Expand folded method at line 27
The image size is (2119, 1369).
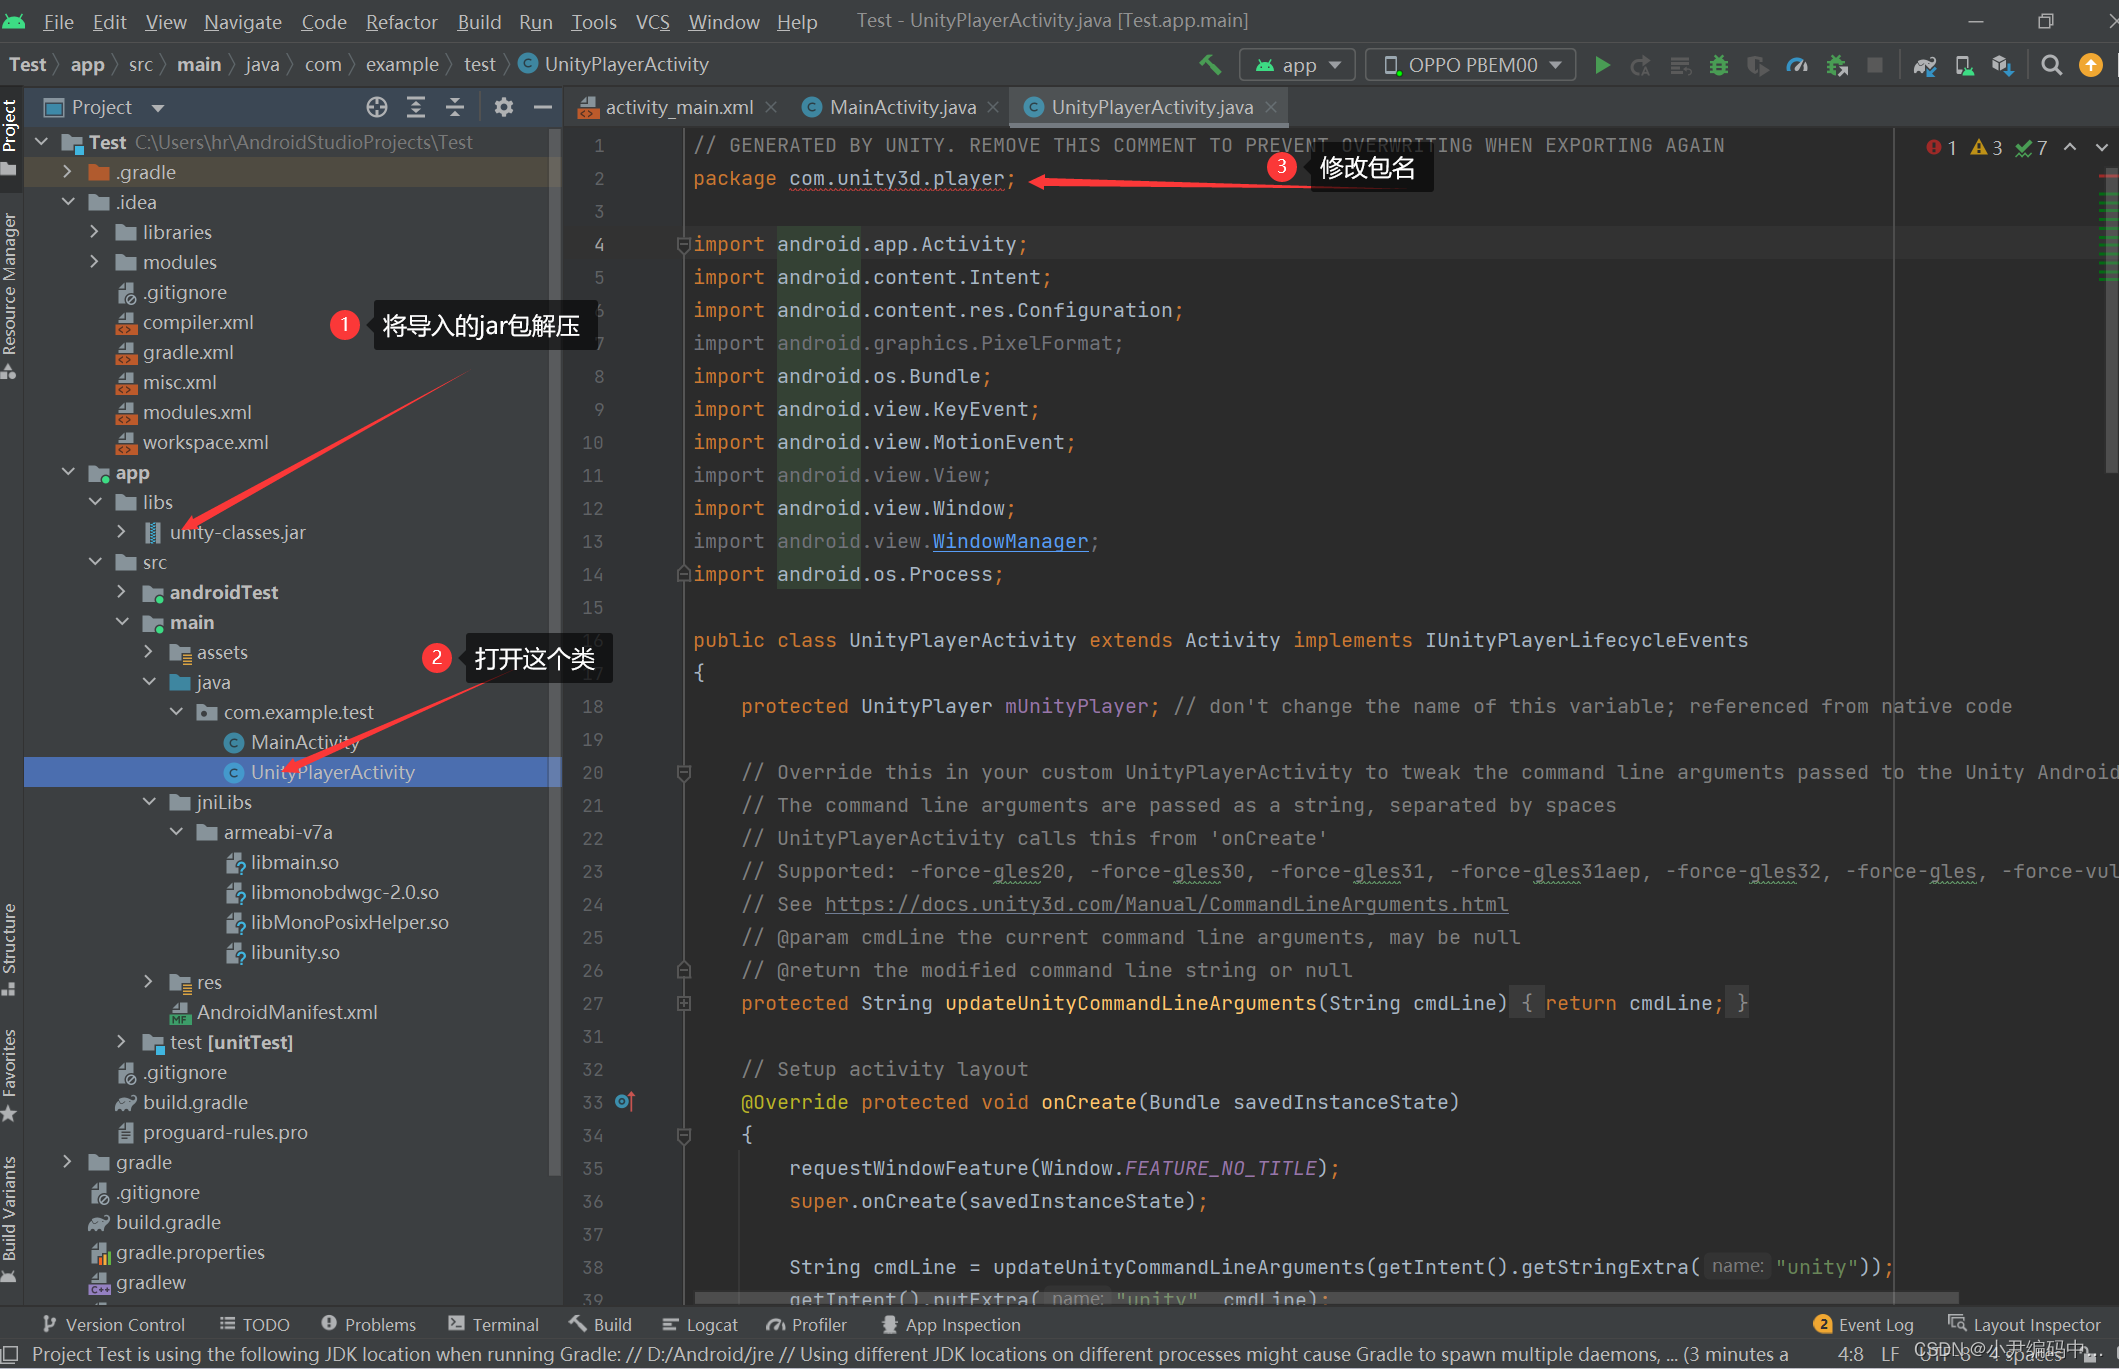[x=684, y=1003]
